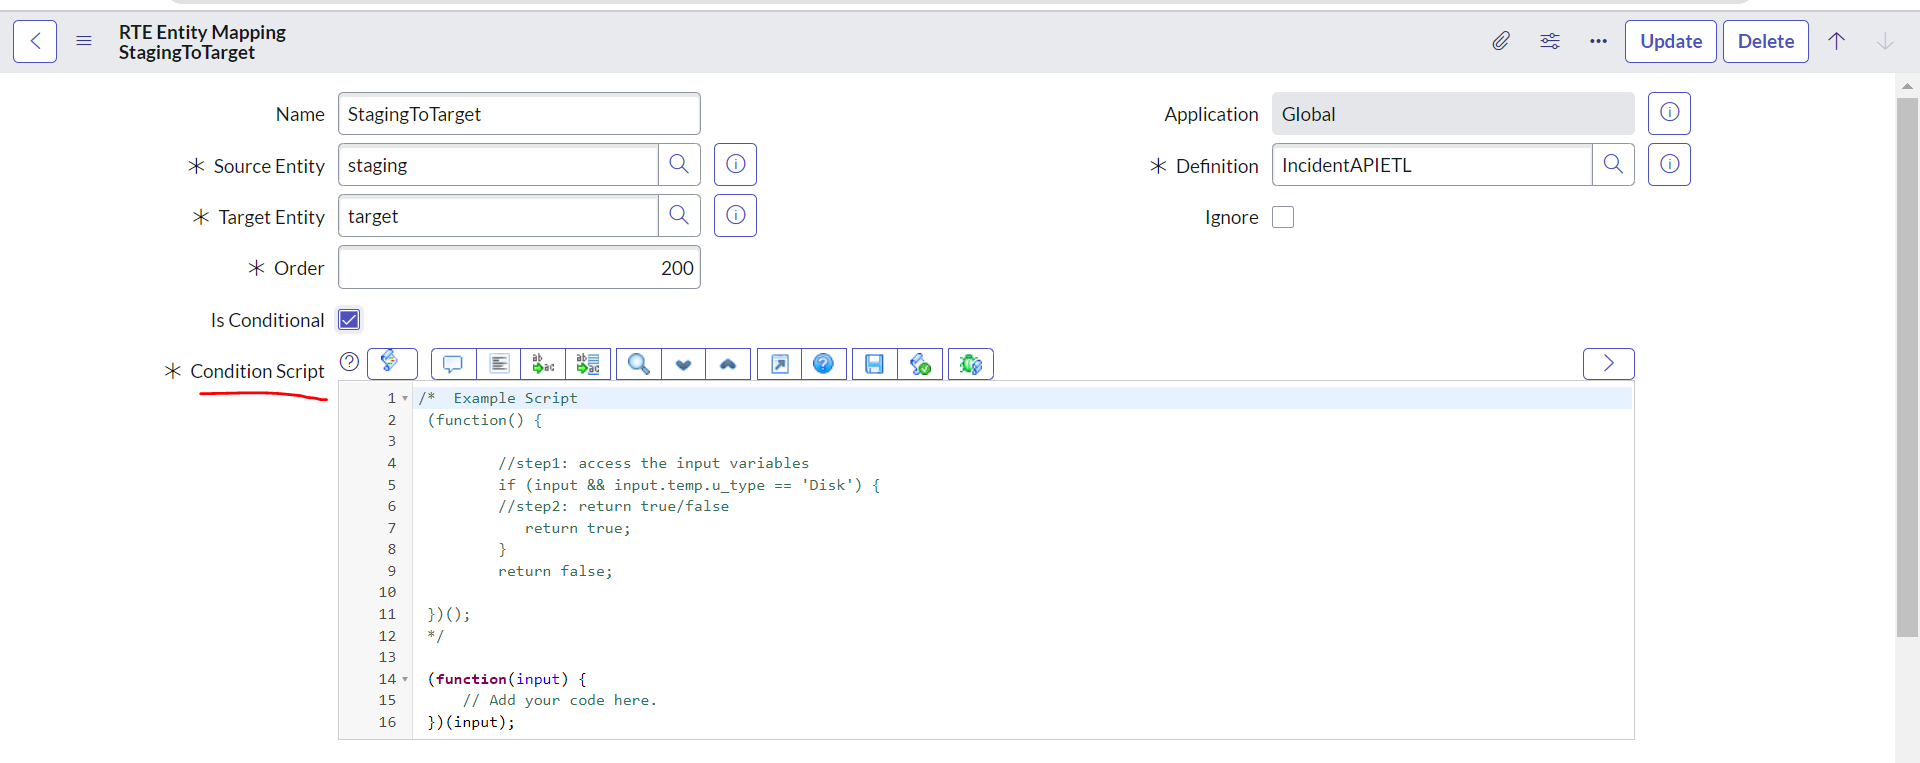Screen dimensions: 1920x763
Task: Open Condition Script field help icon
Action: [349, 362]
